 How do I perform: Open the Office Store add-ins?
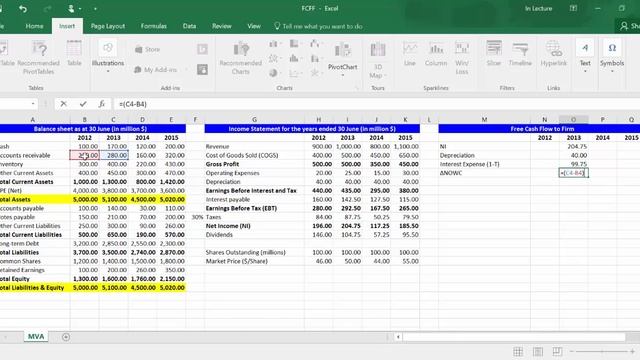148,49
